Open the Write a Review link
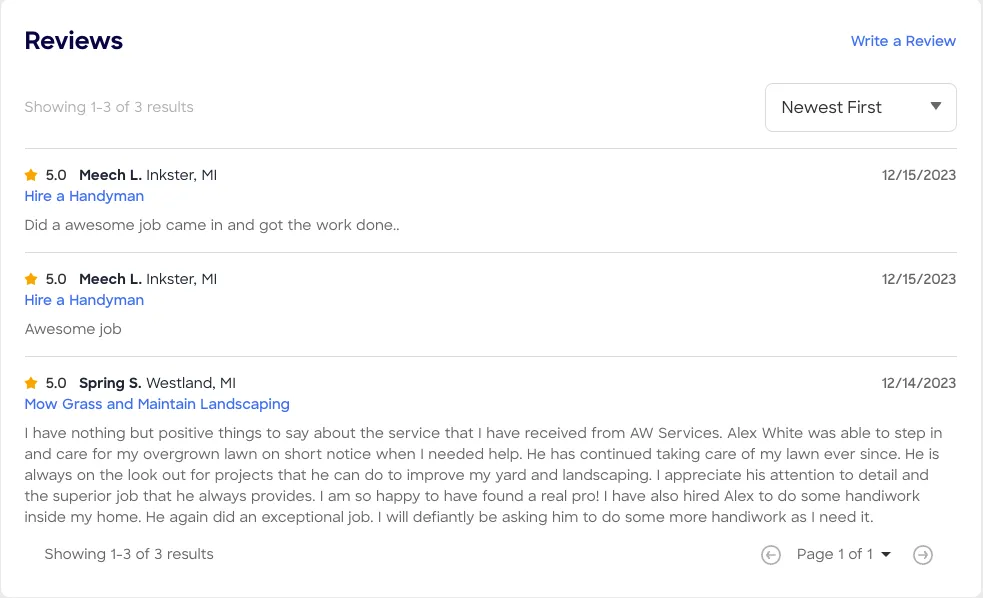The image size is (983, 598). pyautogui.click(x=903, y=41)
